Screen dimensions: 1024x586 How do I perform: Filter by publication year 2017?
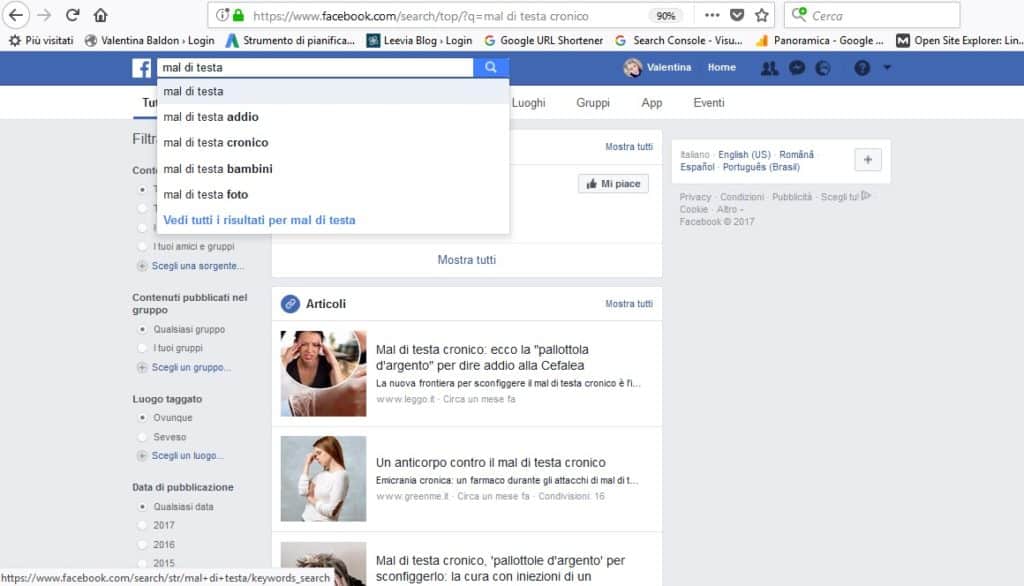(x=142, y=525)
